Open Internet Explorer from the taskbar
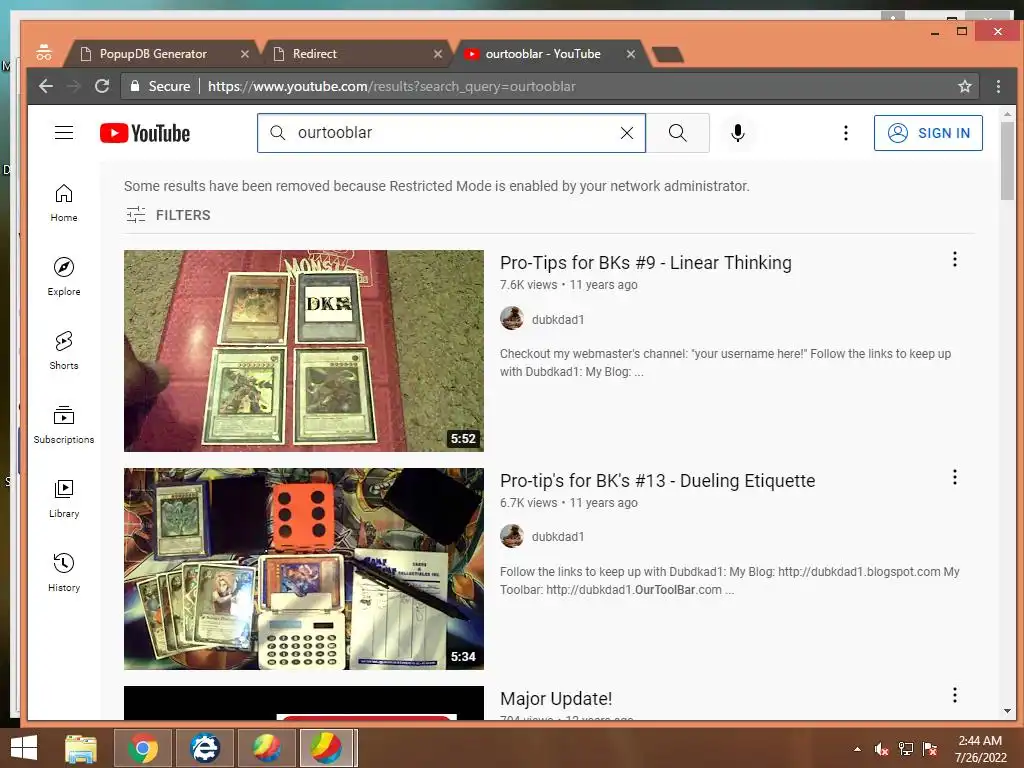 pos(205,748)
